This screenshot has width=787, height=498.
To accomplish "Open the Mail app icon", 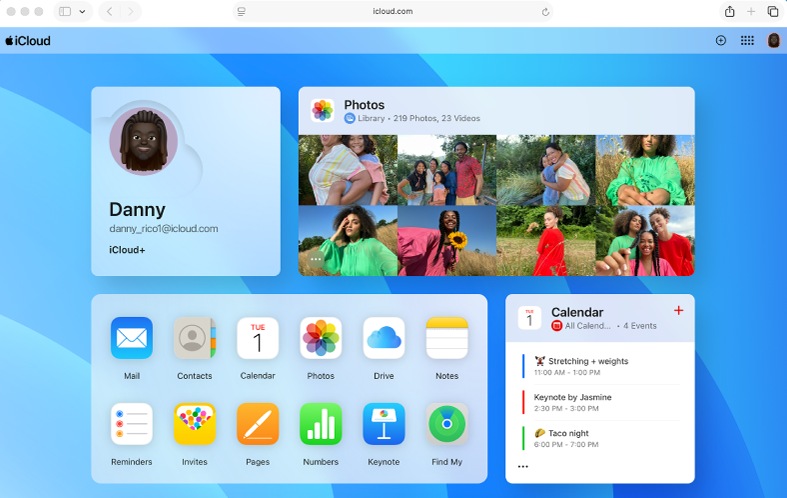I will [131, 338].
